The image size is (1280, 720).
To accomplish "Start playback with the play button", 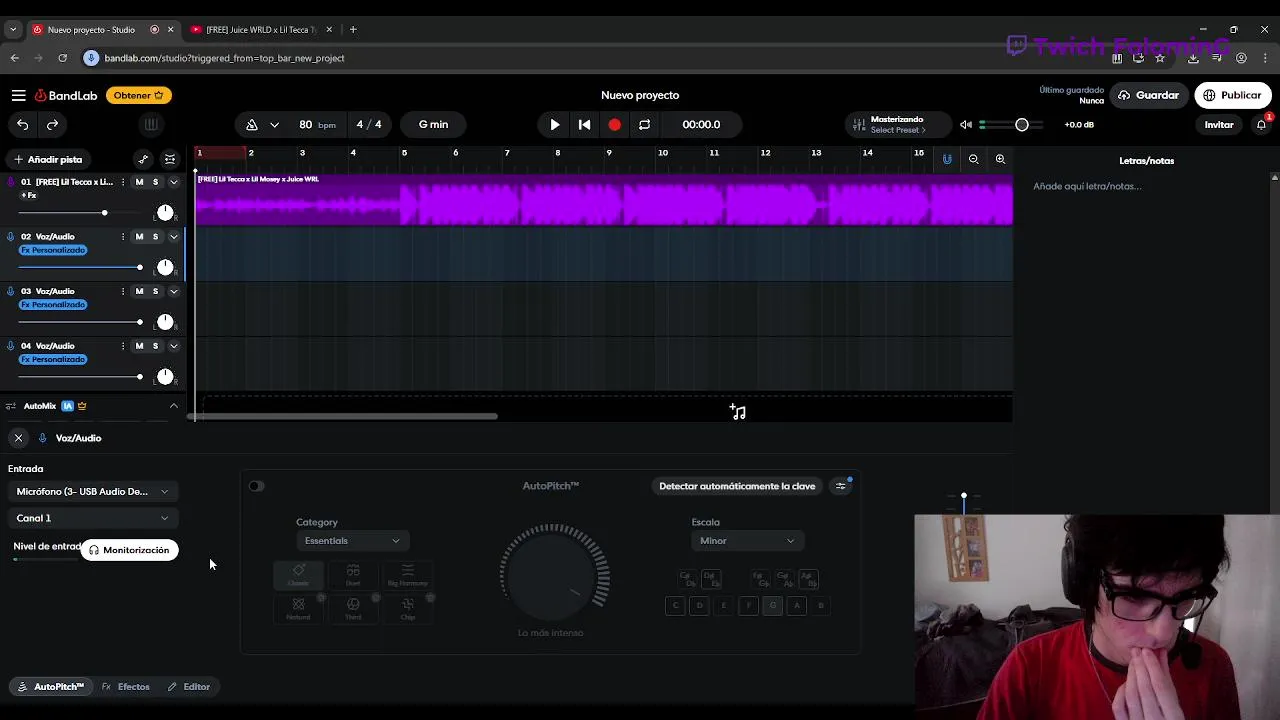I will [x=555, y=125].
